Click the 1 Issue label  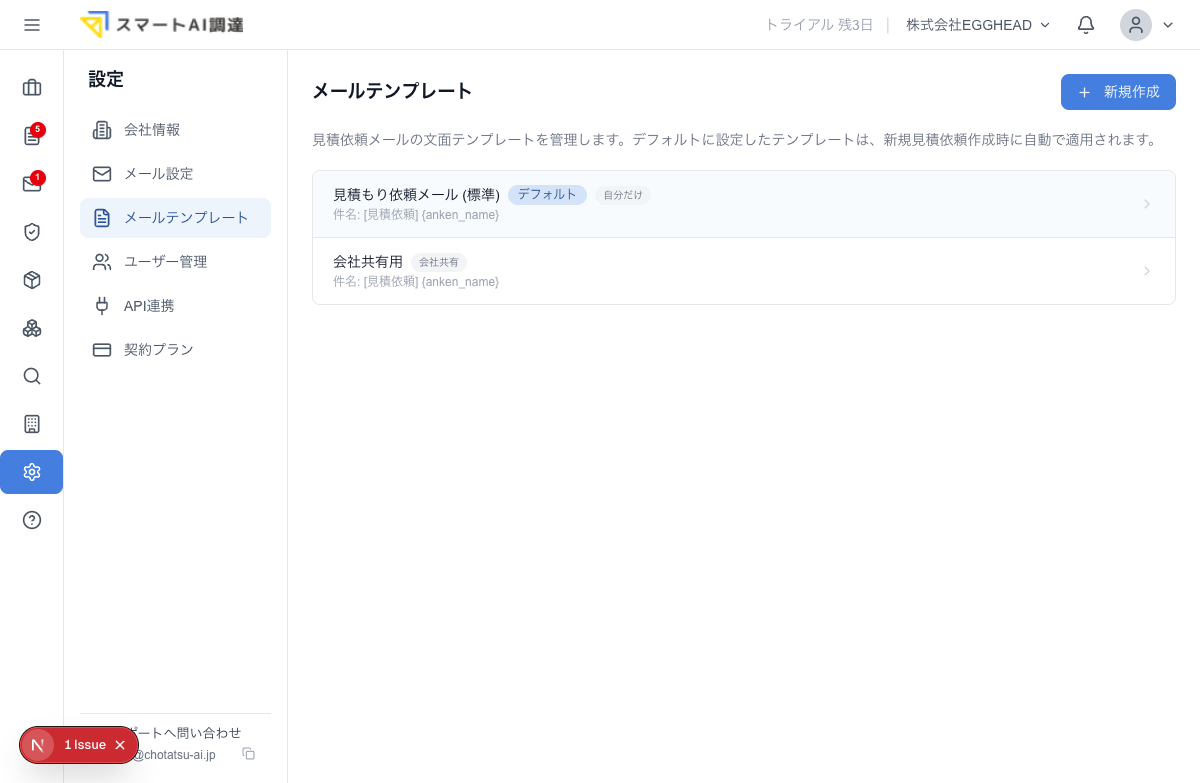[85, 745]
